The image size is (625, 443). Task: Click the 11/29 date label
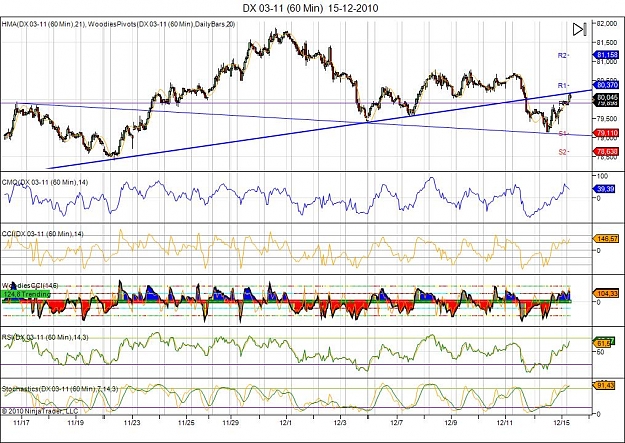230,422
